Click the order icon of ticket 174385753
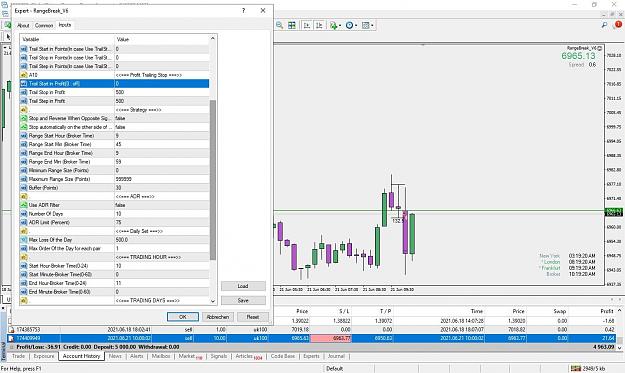 click(11, 330)
